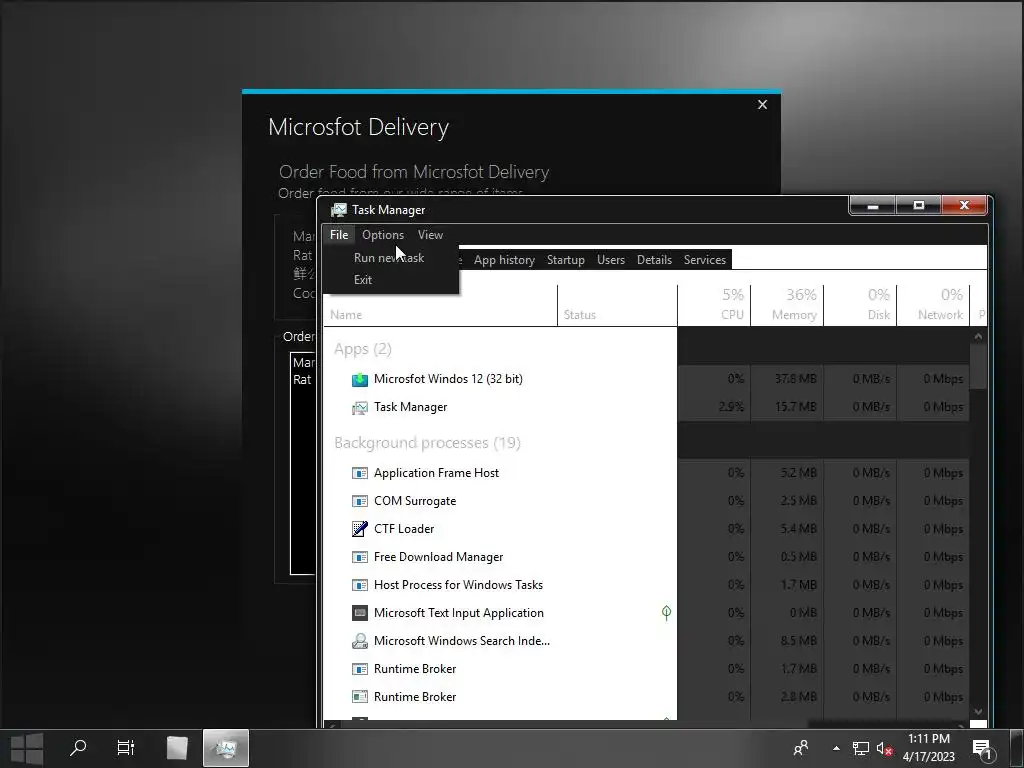Sort by the CPU column header
Screen dimensions: 1024x768
click(x=714, y=306)
